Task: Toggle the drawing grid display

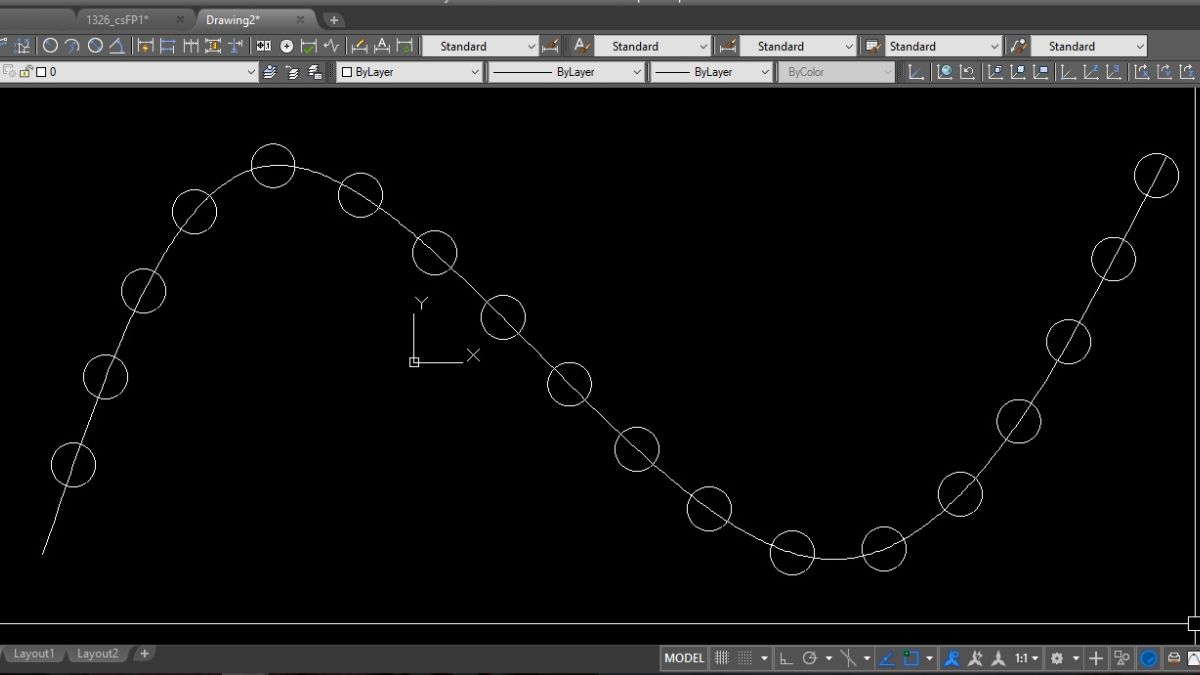Action: point(721,658)
